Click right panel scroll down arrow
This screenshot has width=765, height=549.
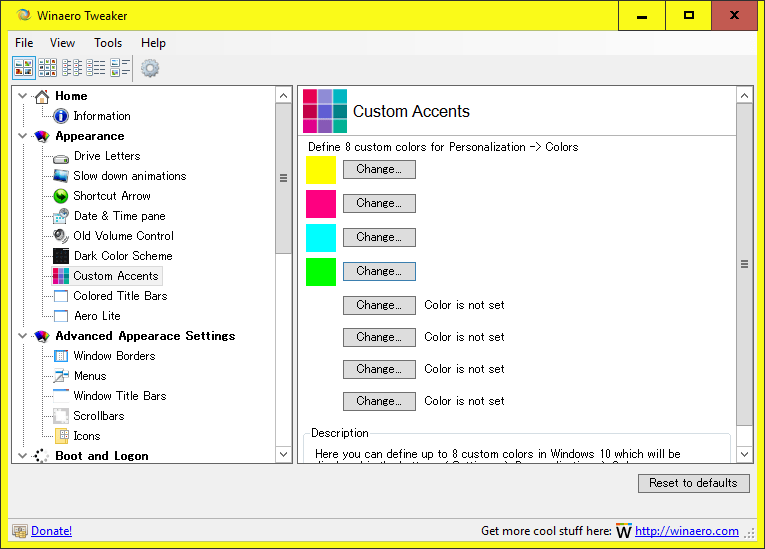tap(745, 454)
